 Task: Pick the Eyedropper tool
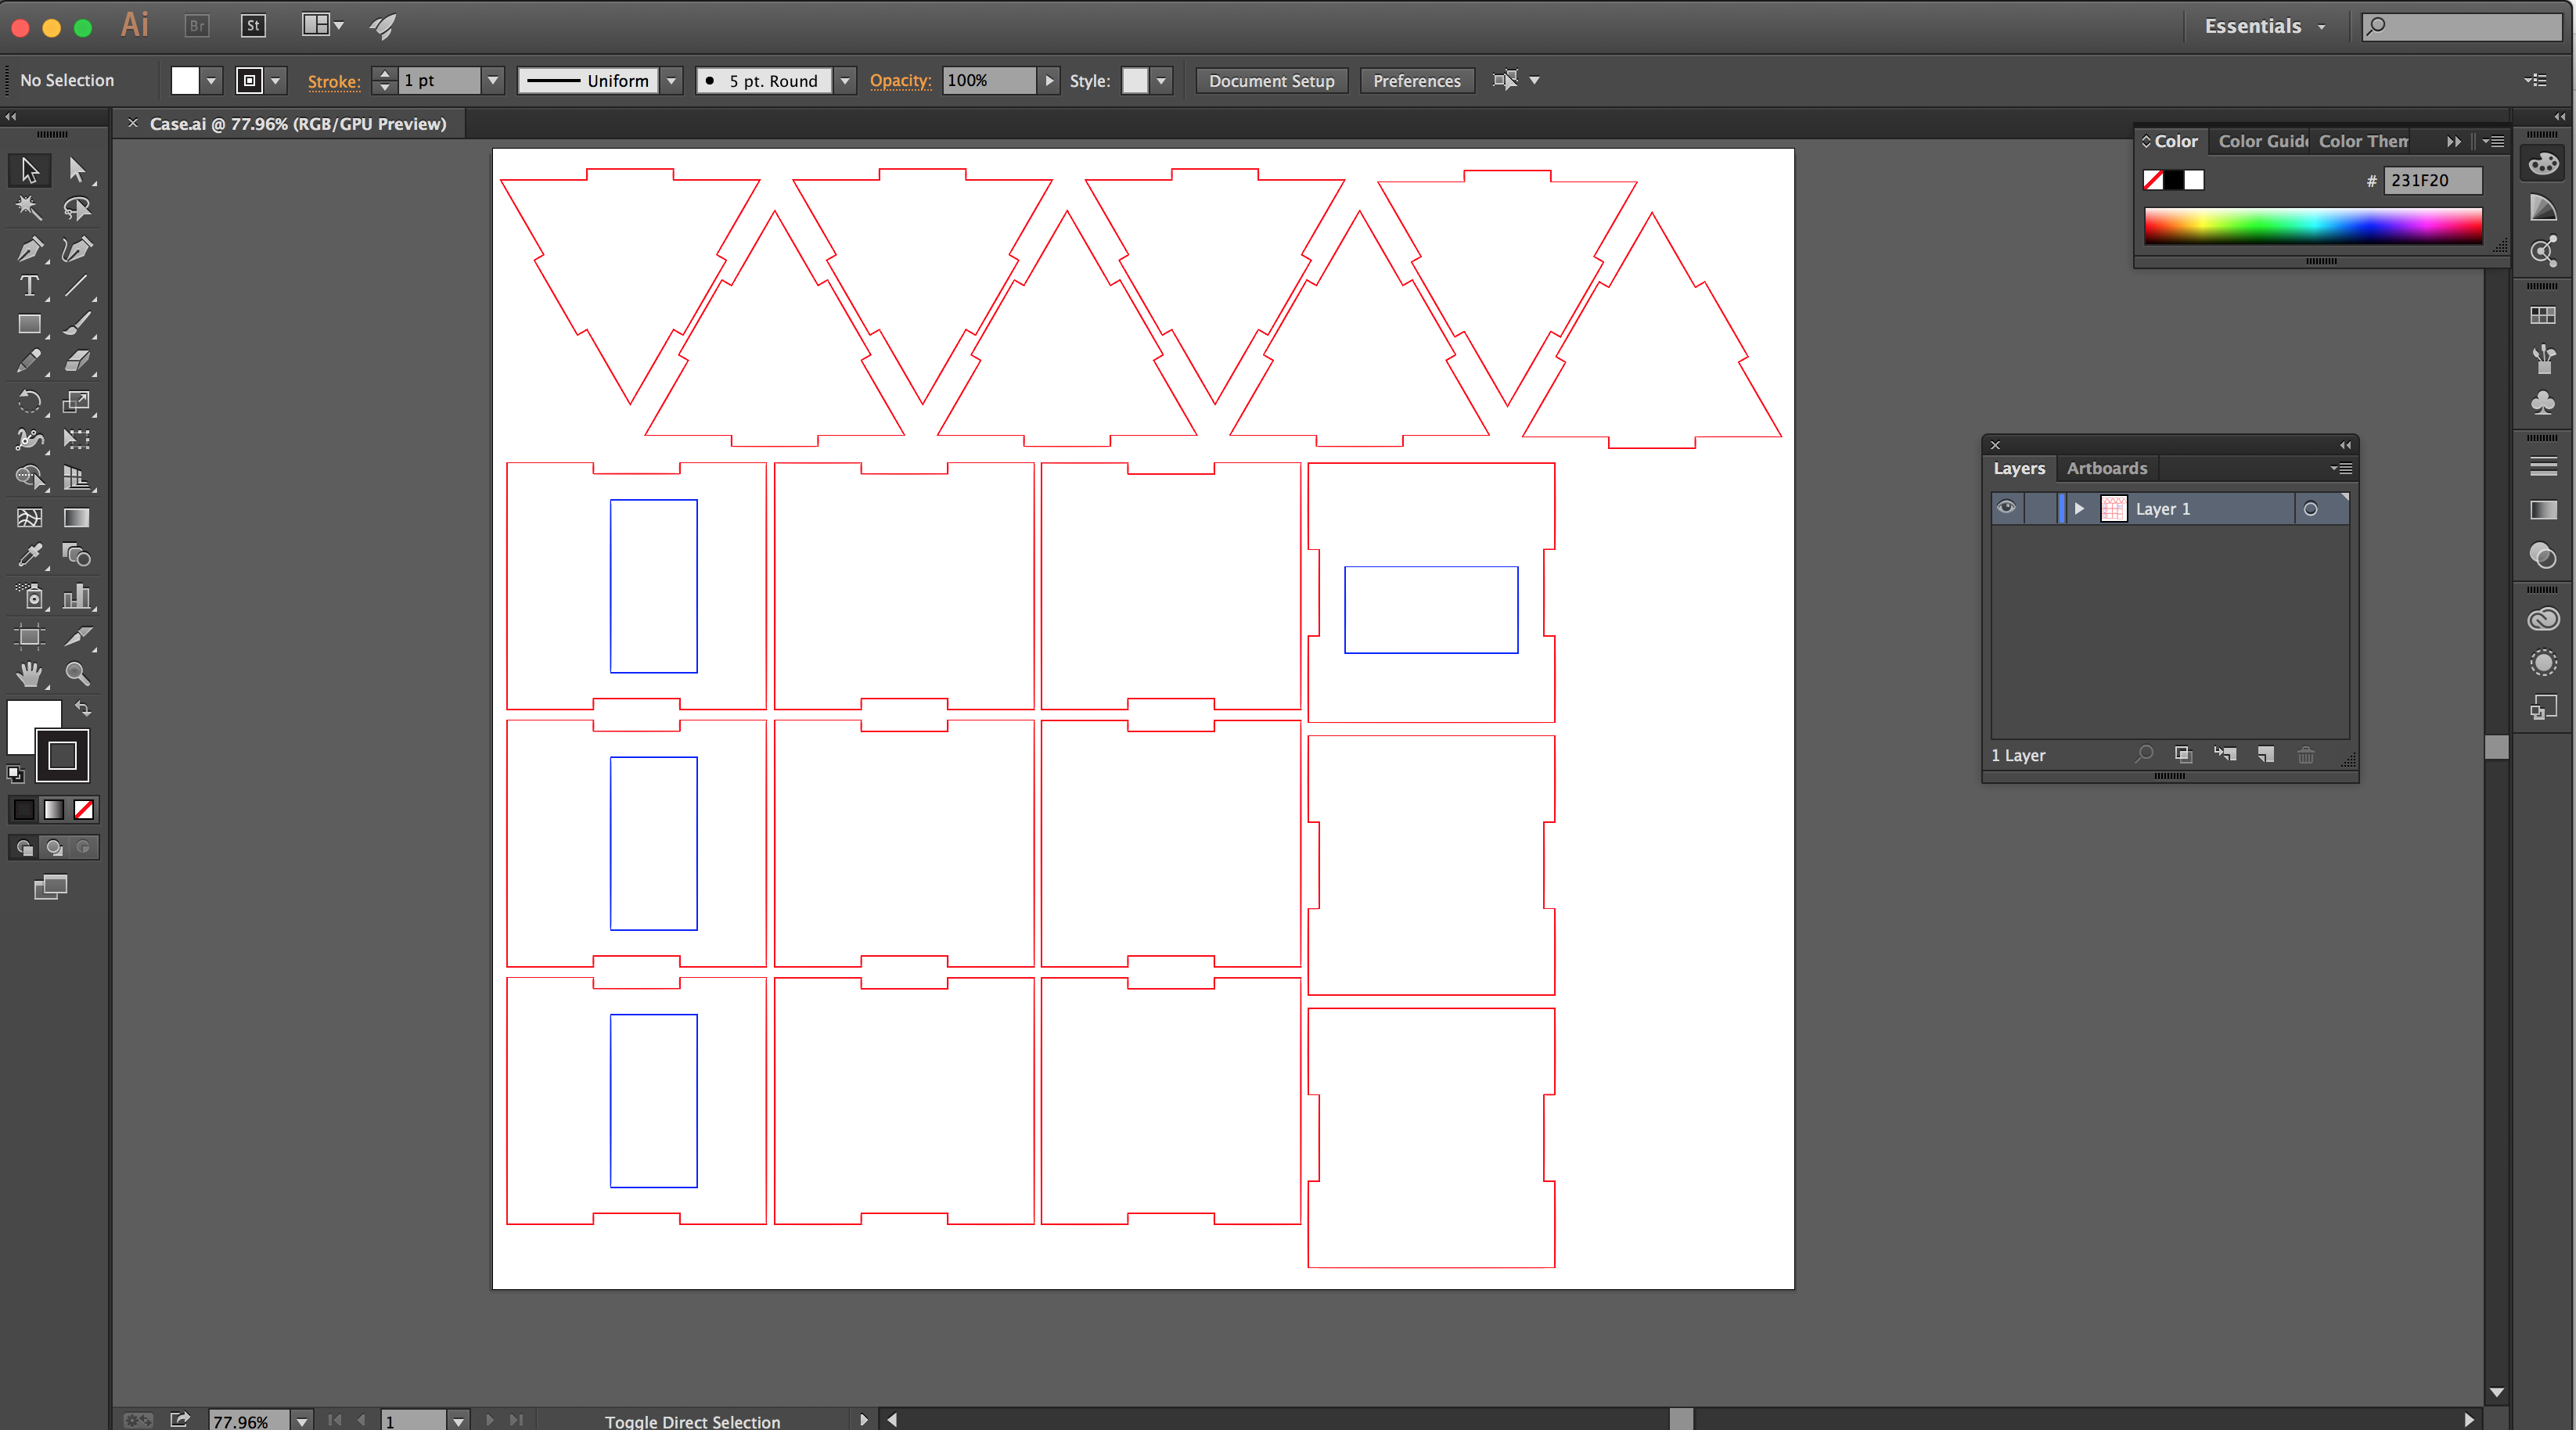point(29,555)
